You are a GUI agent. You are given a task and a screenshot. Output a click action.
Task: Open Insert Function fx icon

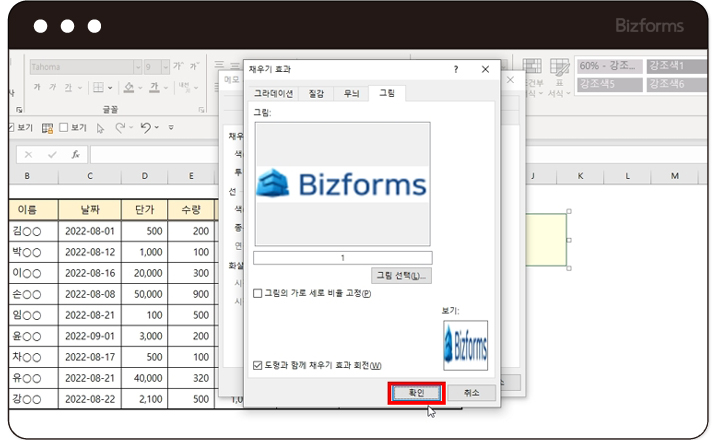coord(76,155)
